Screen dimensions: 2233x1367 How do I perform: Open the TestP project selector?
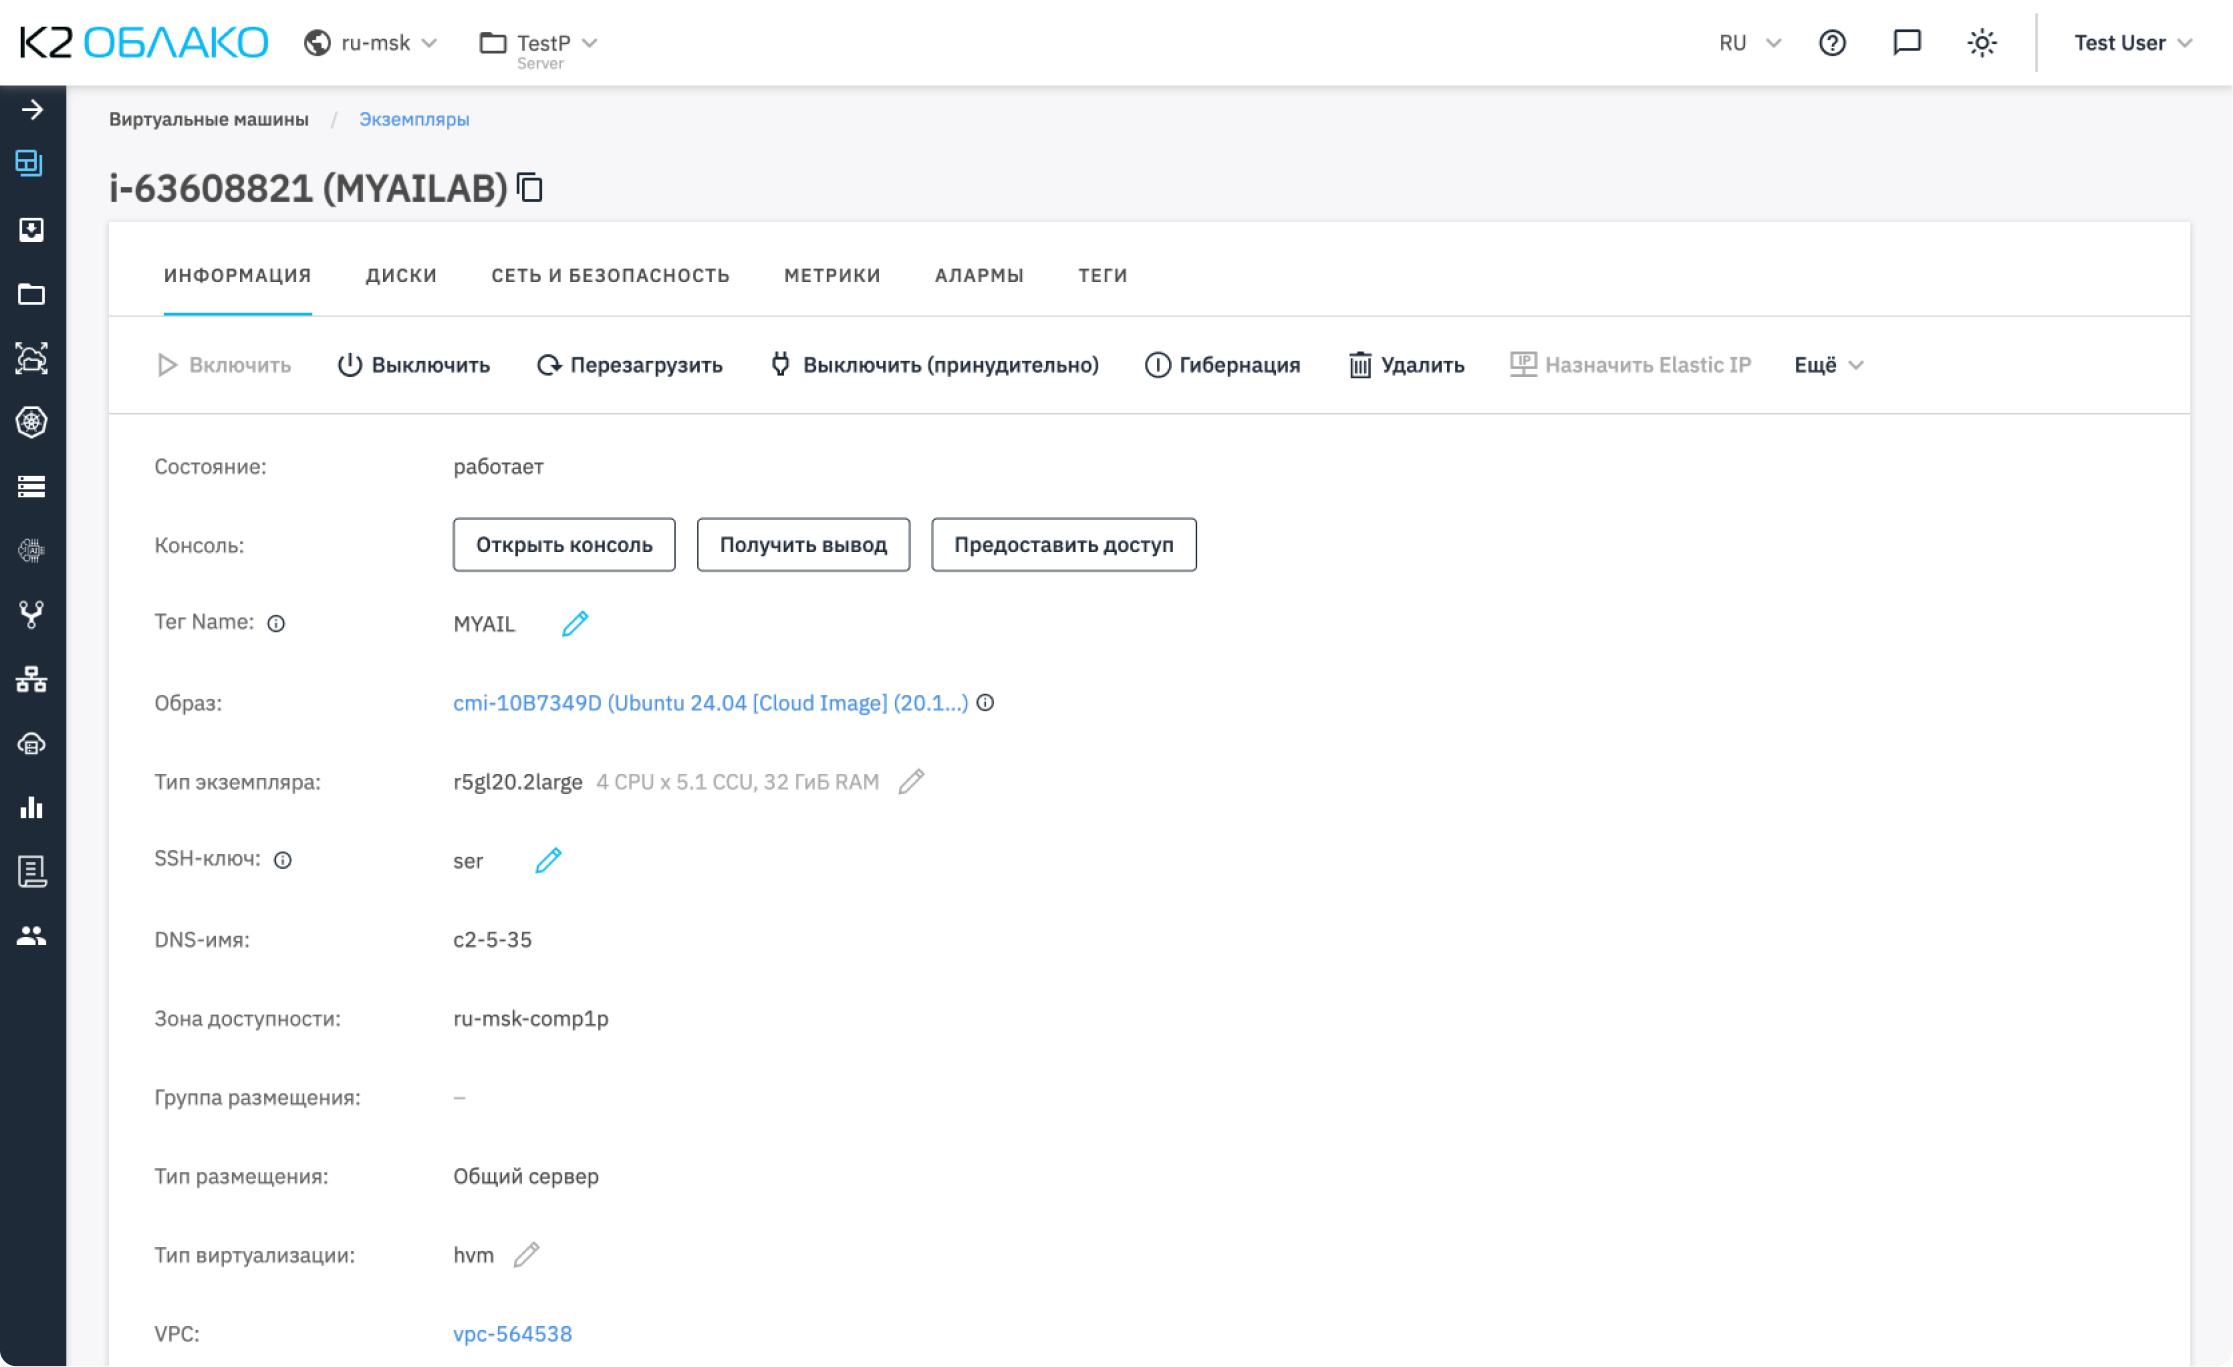pos(540,43)
